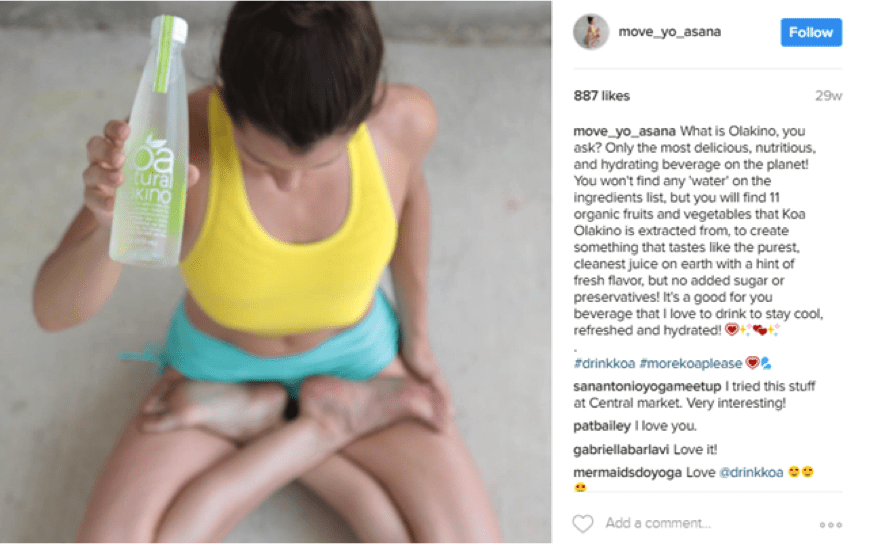Click the bottle in the post photo

150,142
